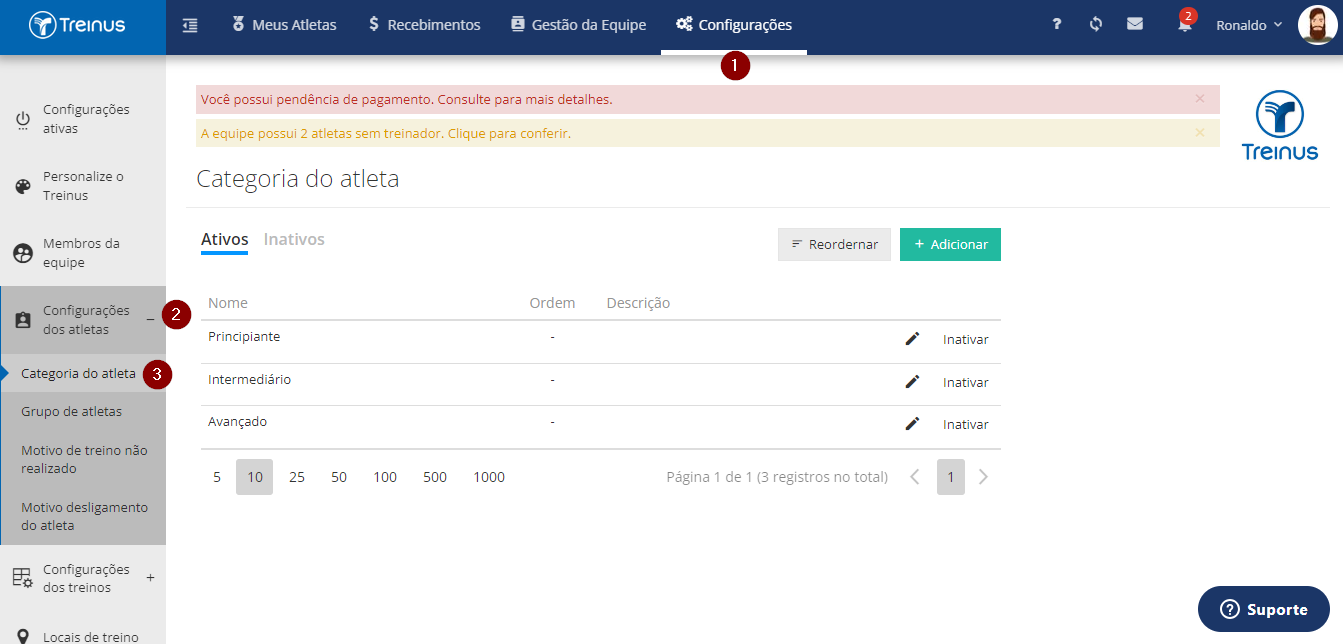Open the notifications bell with badge
1343x644 pixels.
1185,24
